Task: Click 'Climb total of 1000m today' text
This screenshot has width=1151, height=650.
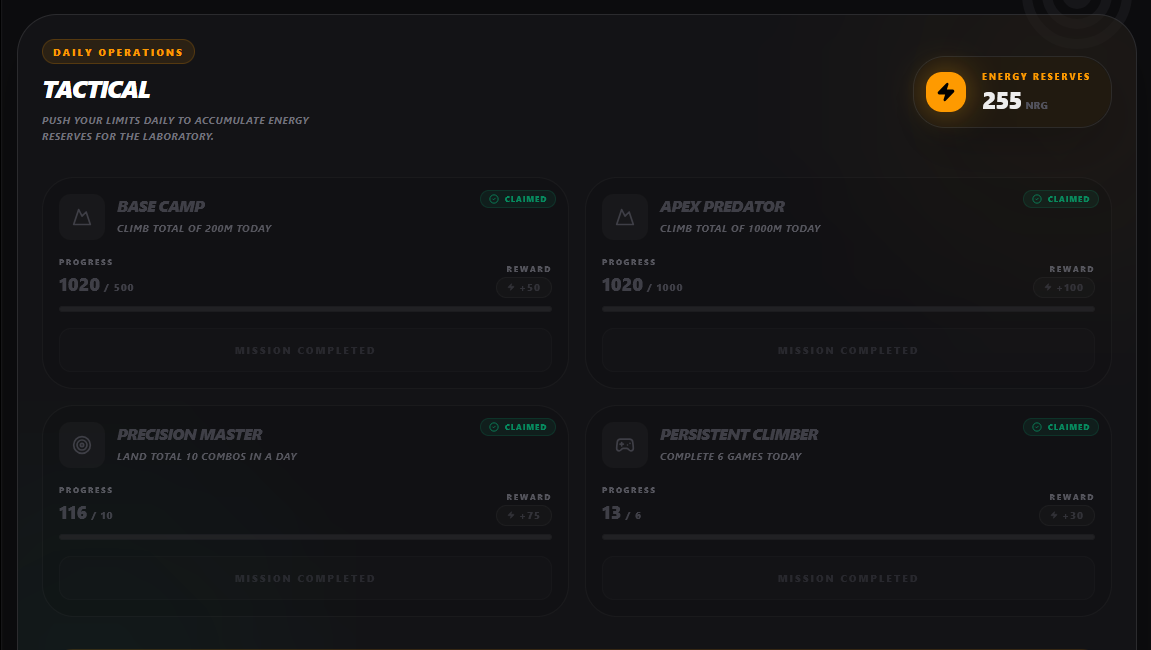Action: click(740, 228)
